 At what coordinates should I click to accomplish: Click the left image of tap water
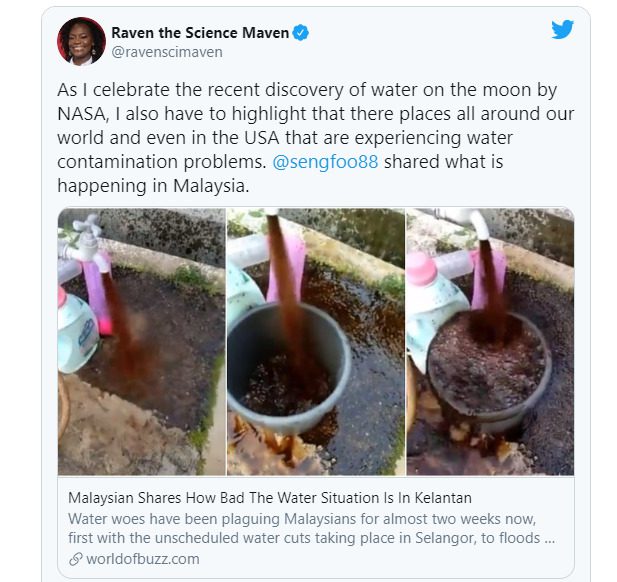tap(142, 342)
